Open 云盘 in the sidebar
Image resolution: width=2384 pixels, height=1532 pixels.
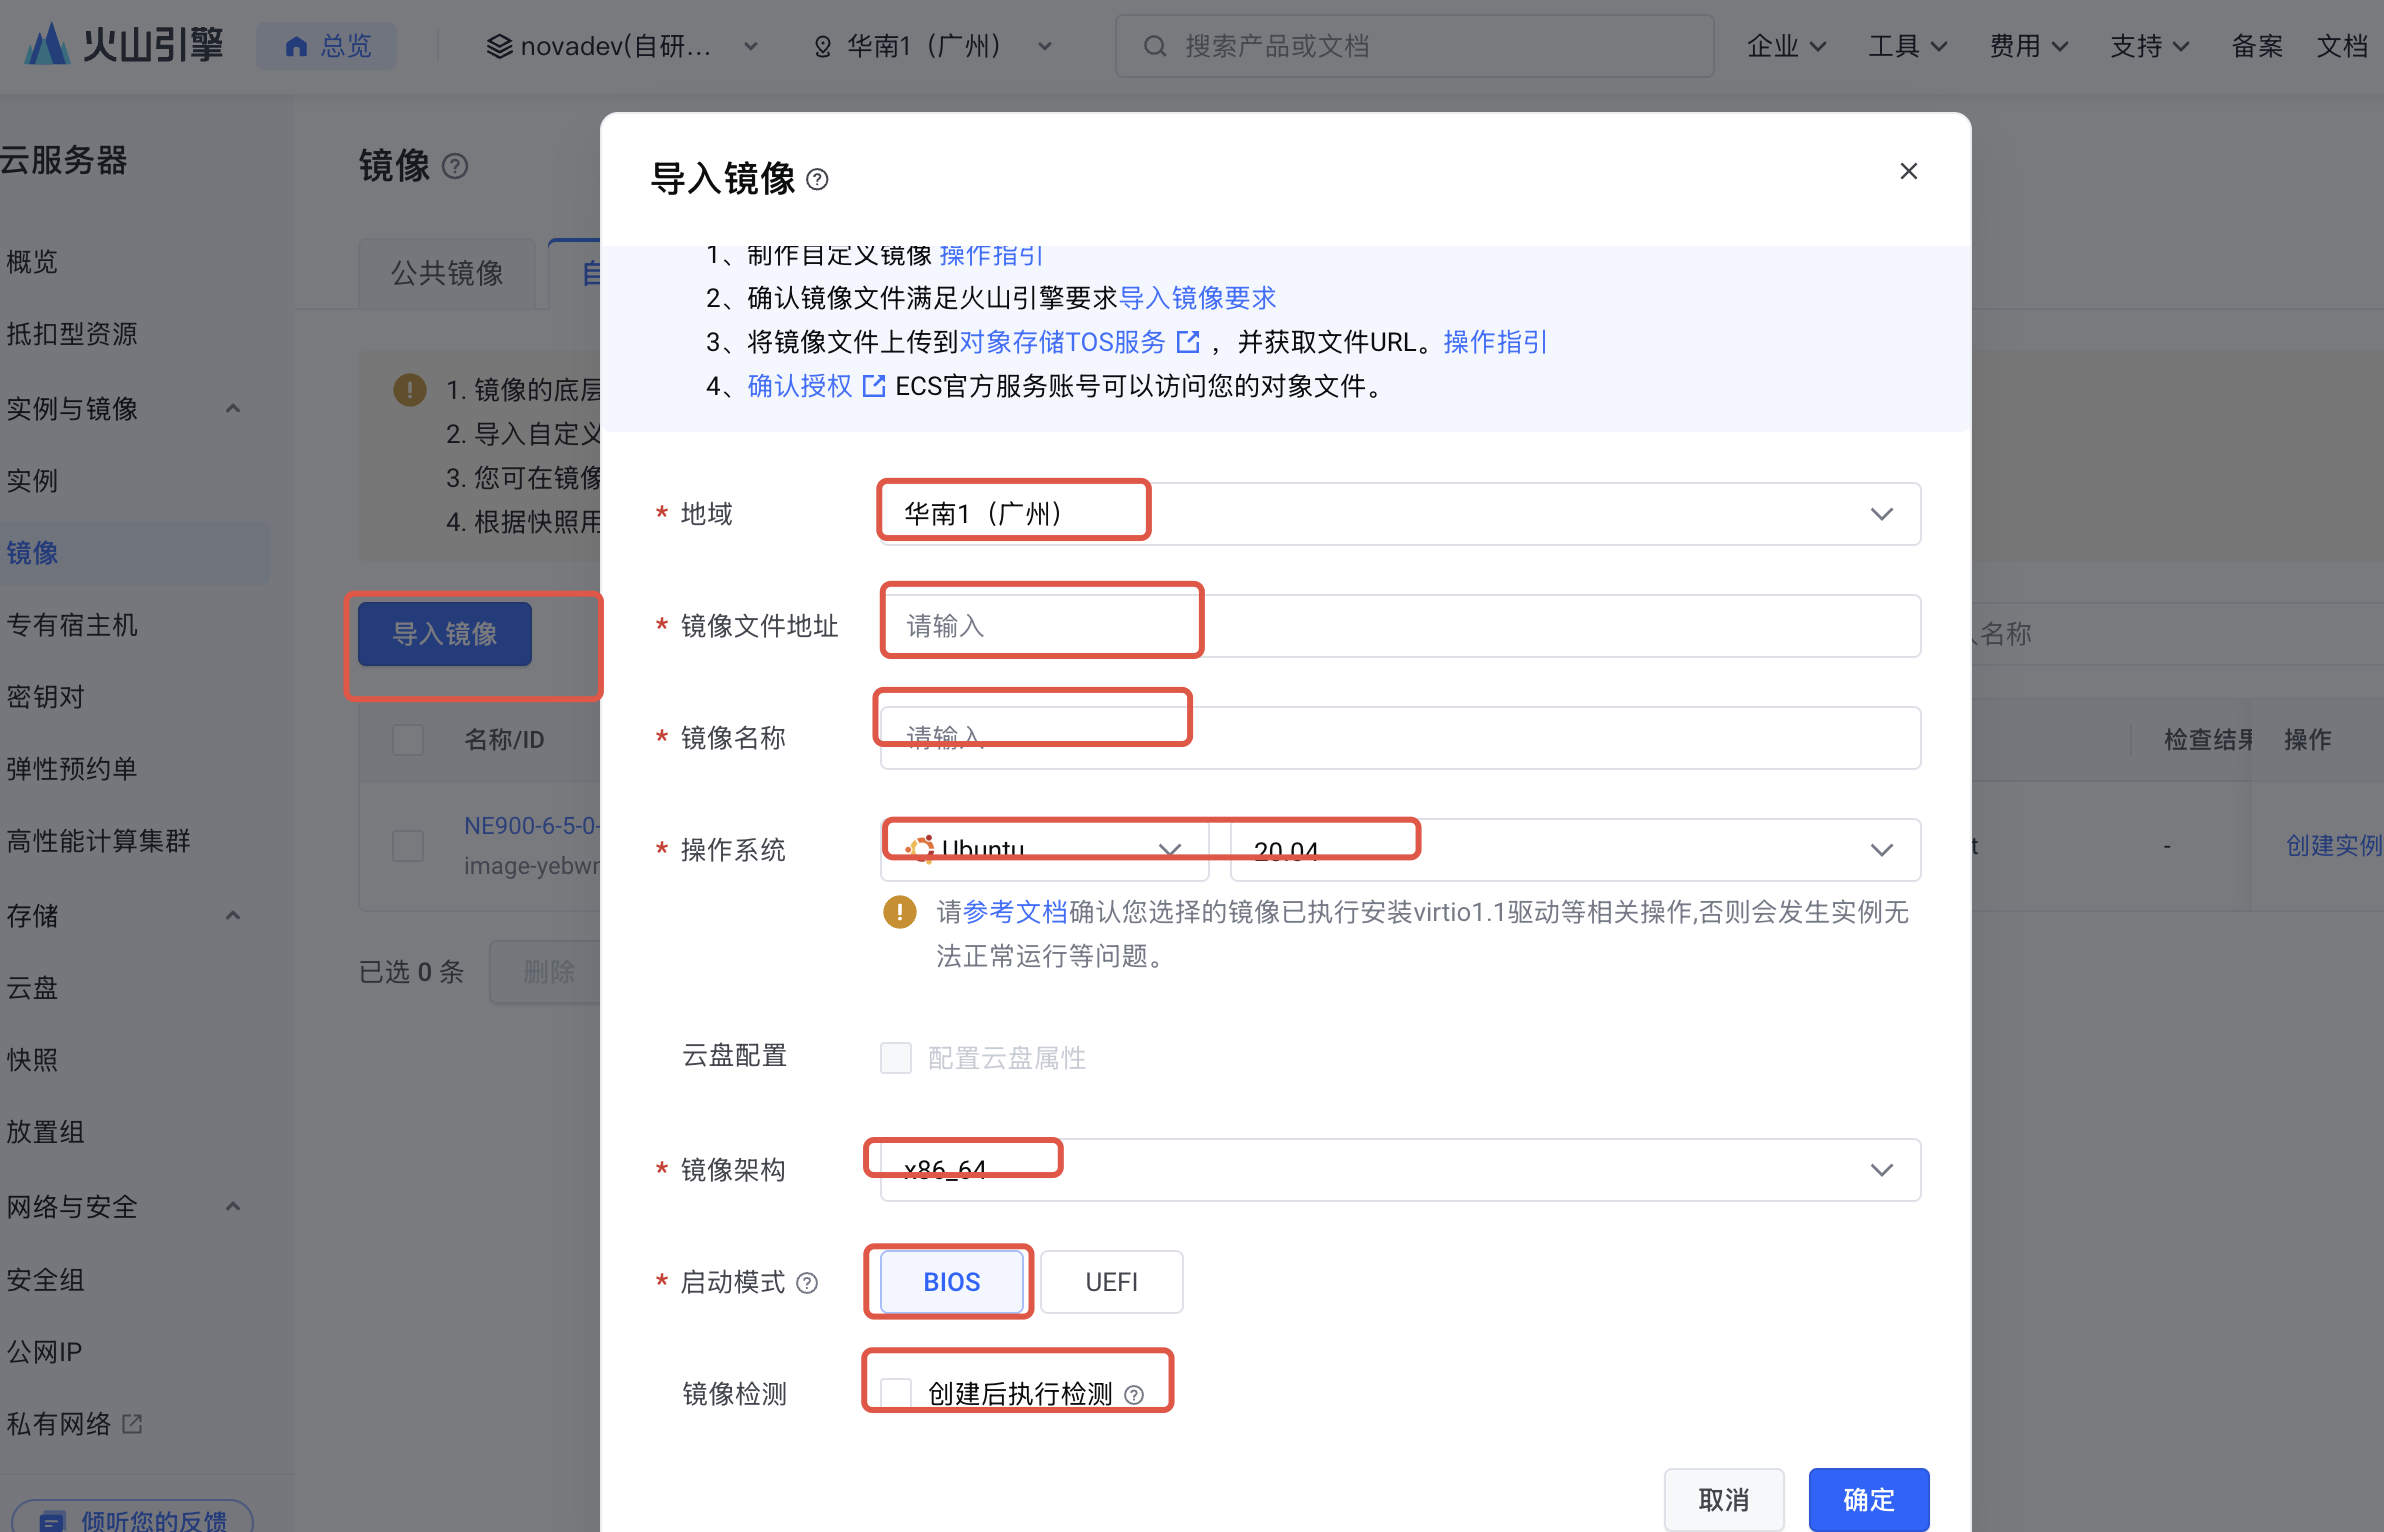(x=32, y=988)
